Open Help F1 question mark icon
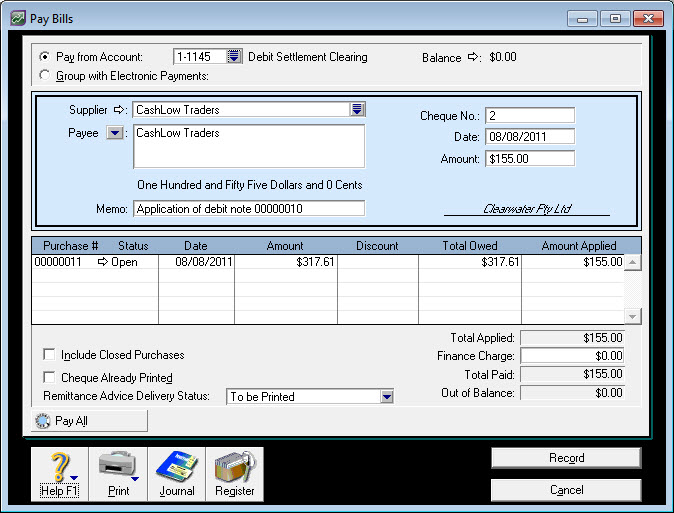Screen dimensions: 674x513 pyautogui.click(x=59, y=473)
